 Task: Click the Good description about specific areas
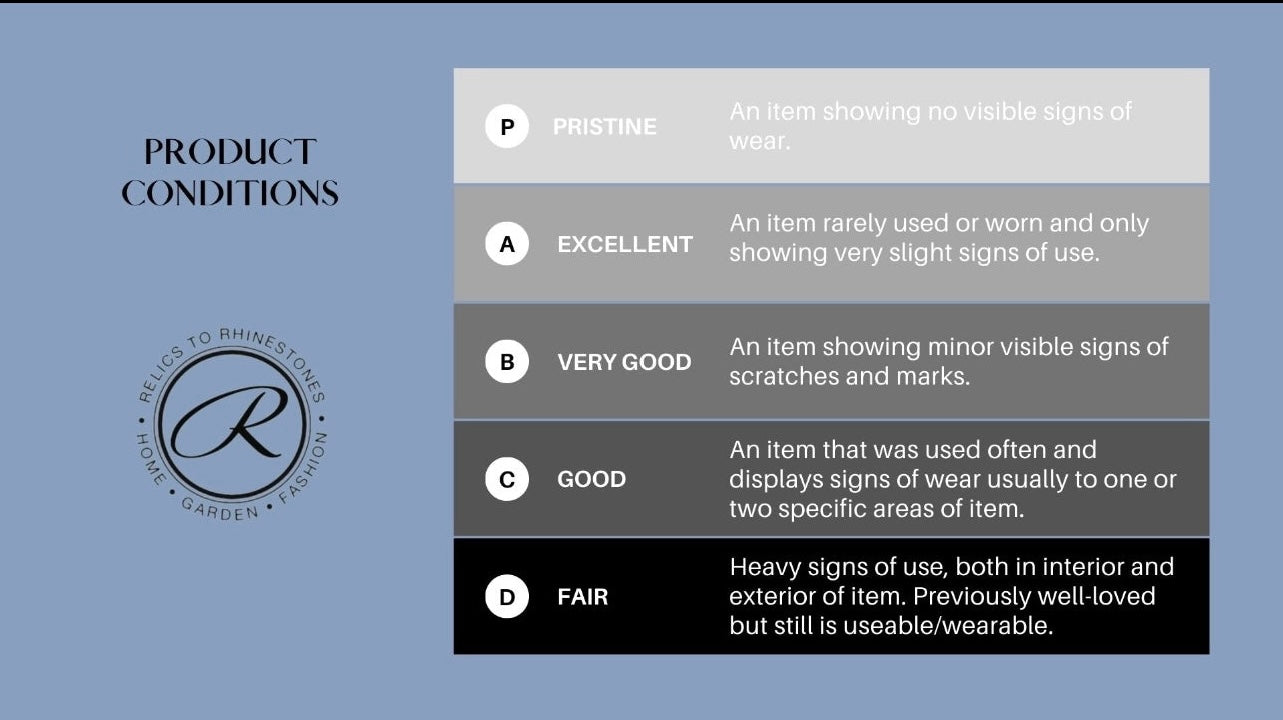[952, 479]
